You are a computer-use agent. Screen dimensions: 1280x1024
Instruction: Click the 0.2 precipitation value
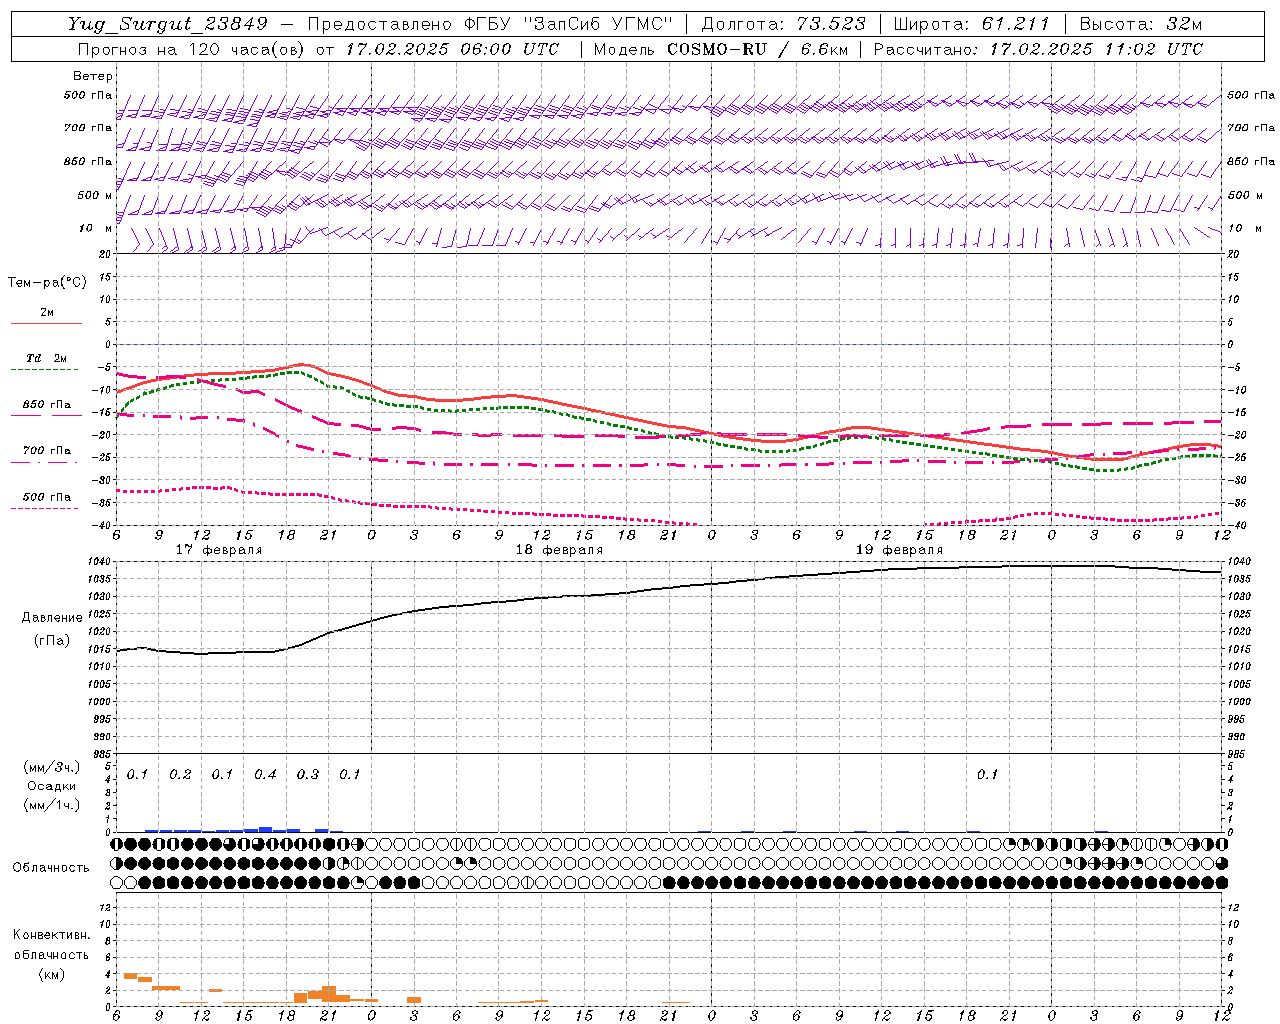tap(180, 775)
